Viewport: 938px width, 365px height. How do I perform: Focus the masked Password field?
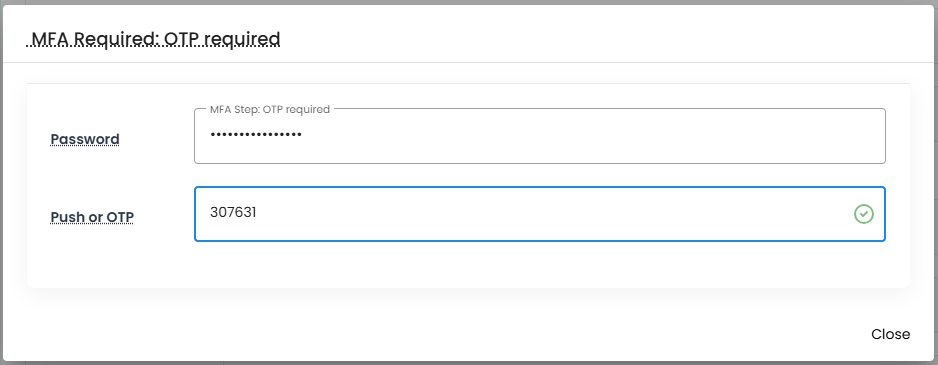coord(540,136)
